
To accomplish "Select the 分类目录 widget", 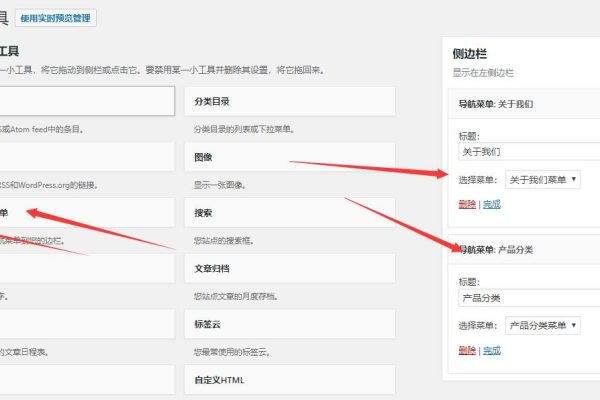I will pyautogui.click(x=289, y=101).
